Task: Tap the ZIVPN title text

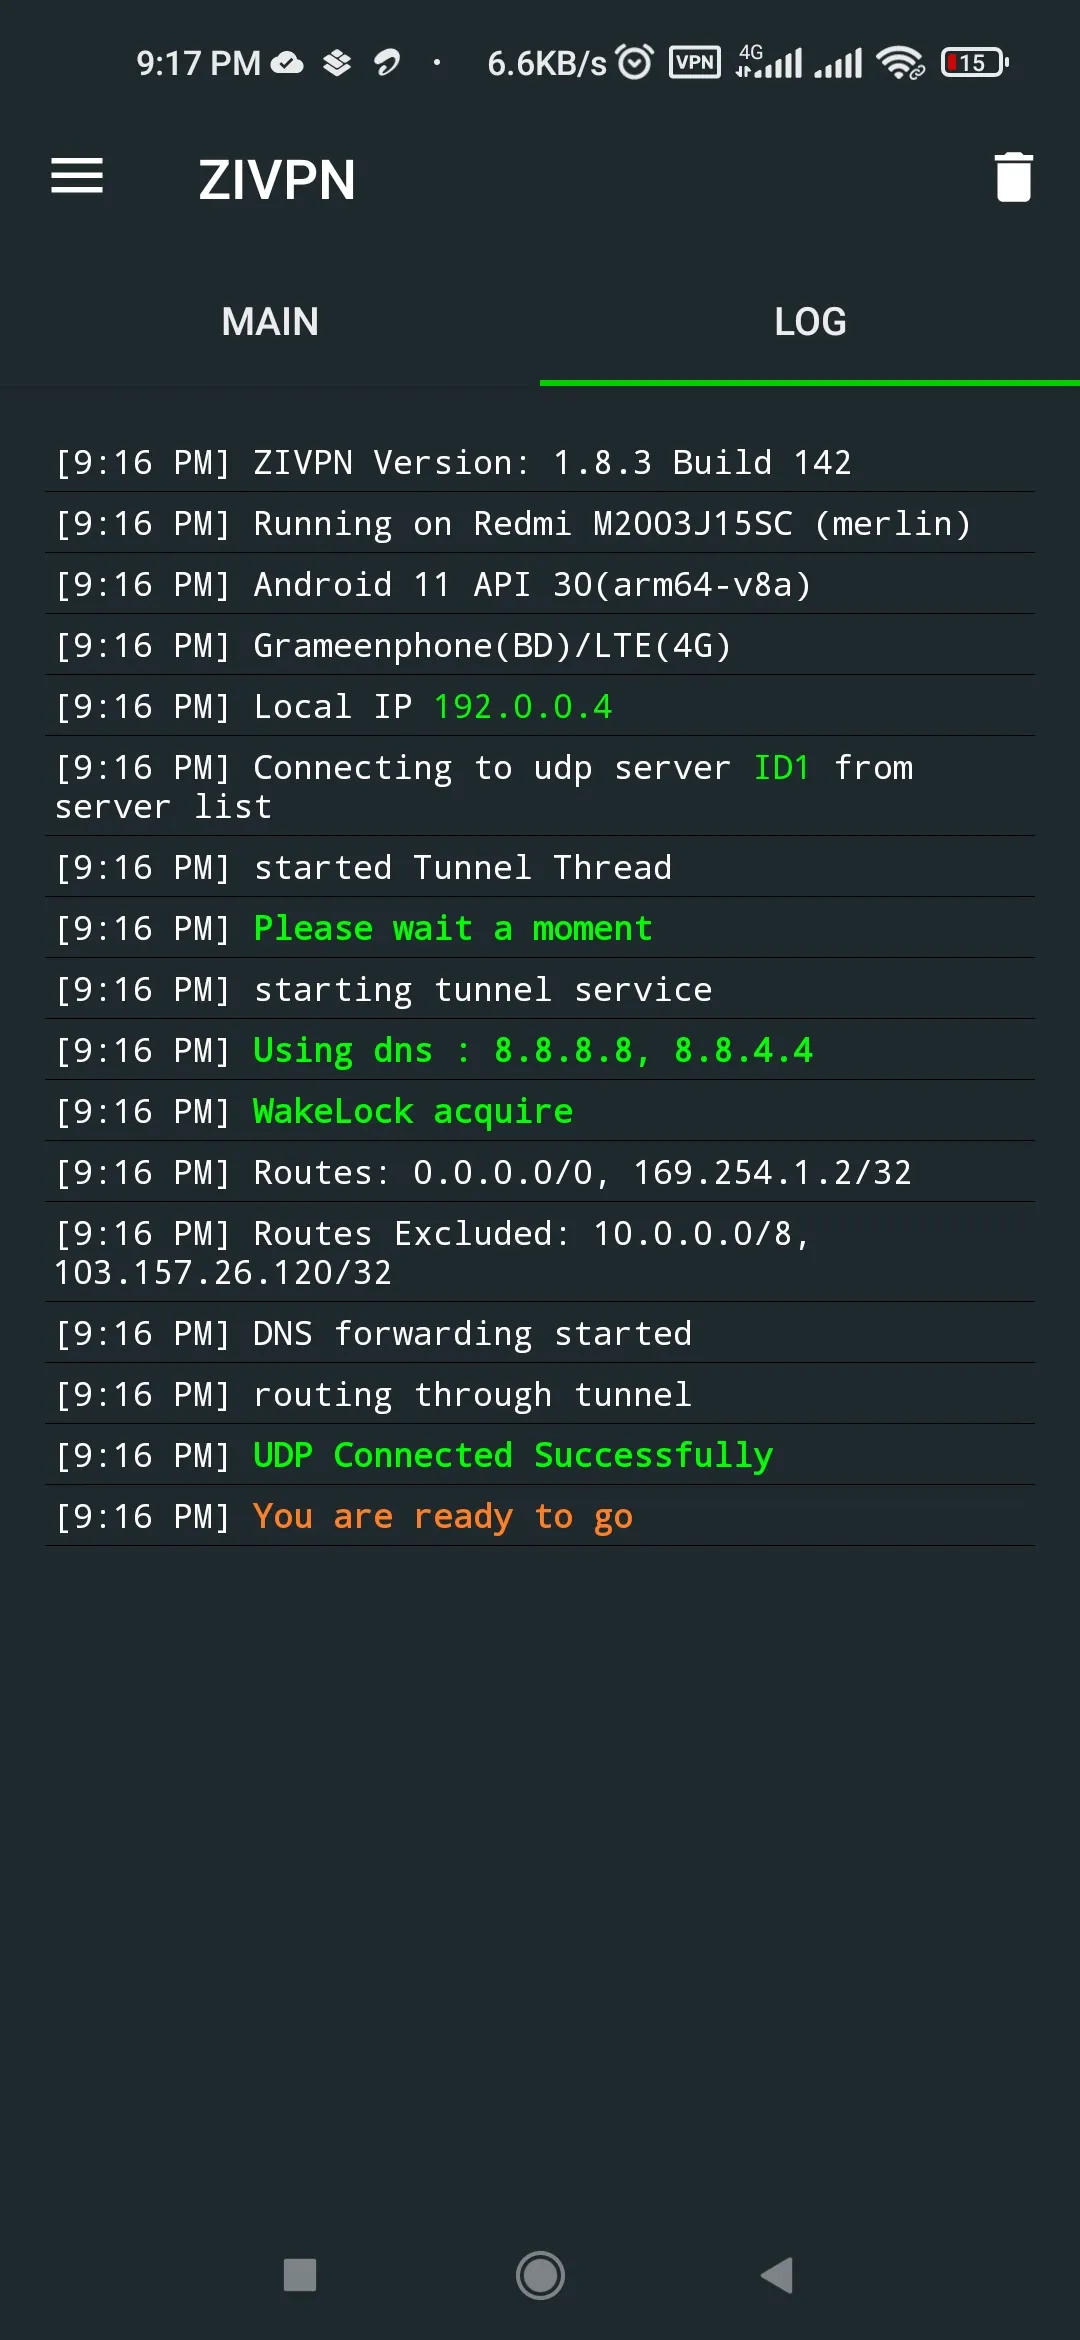Action: click(276, 180)
